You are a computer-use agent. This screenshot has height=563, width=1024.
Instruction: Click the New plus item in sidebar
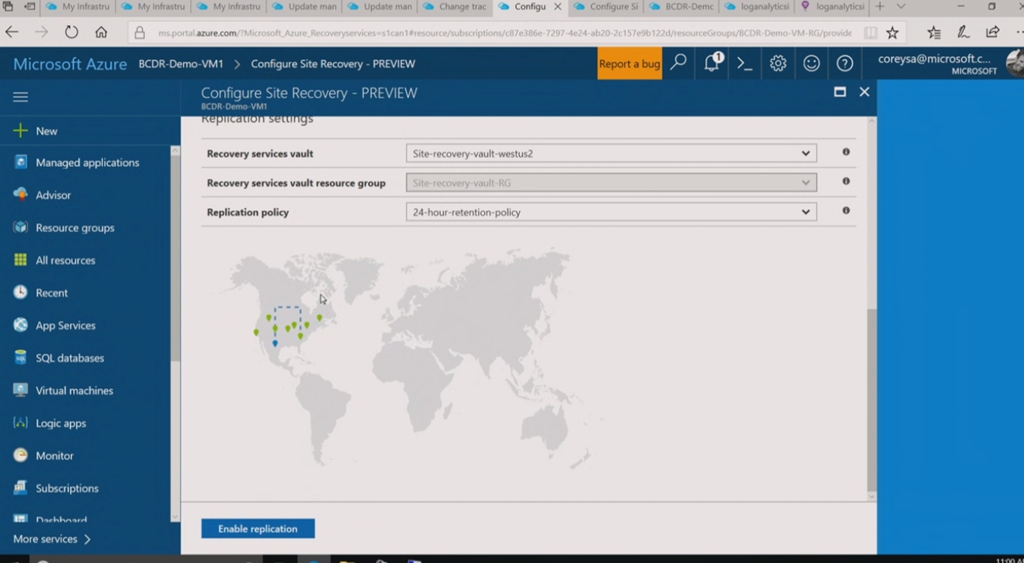point(46,131)
